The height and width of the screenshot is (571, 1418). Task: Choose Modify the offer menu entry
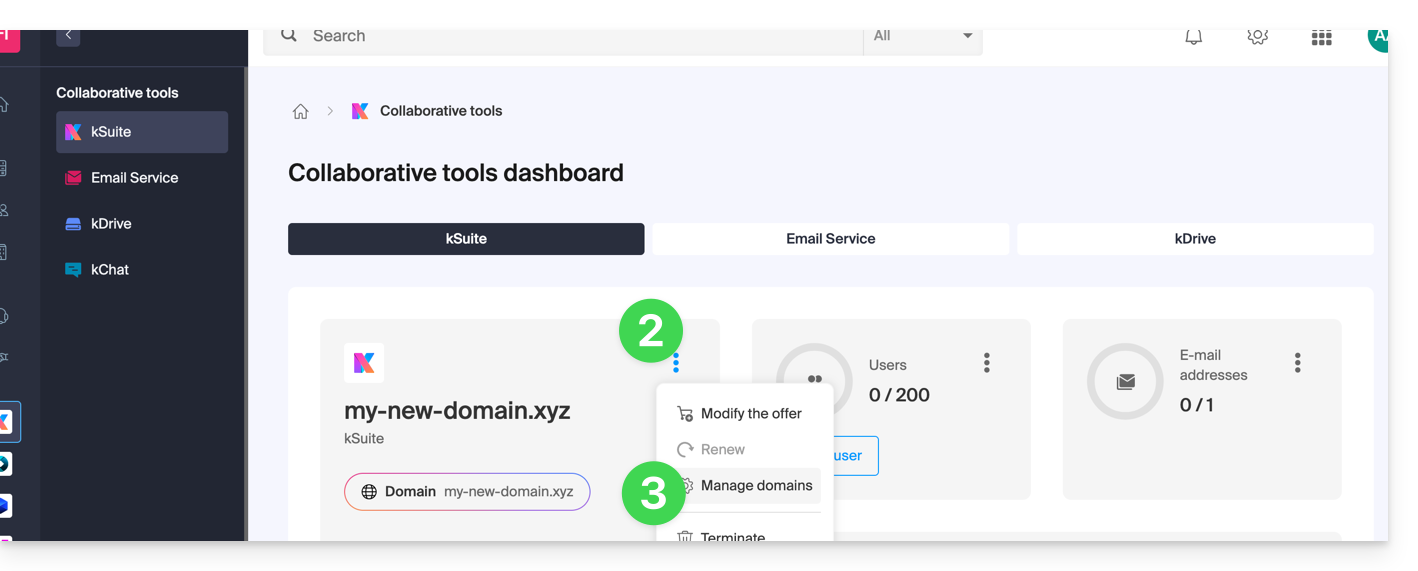(750, 414)
